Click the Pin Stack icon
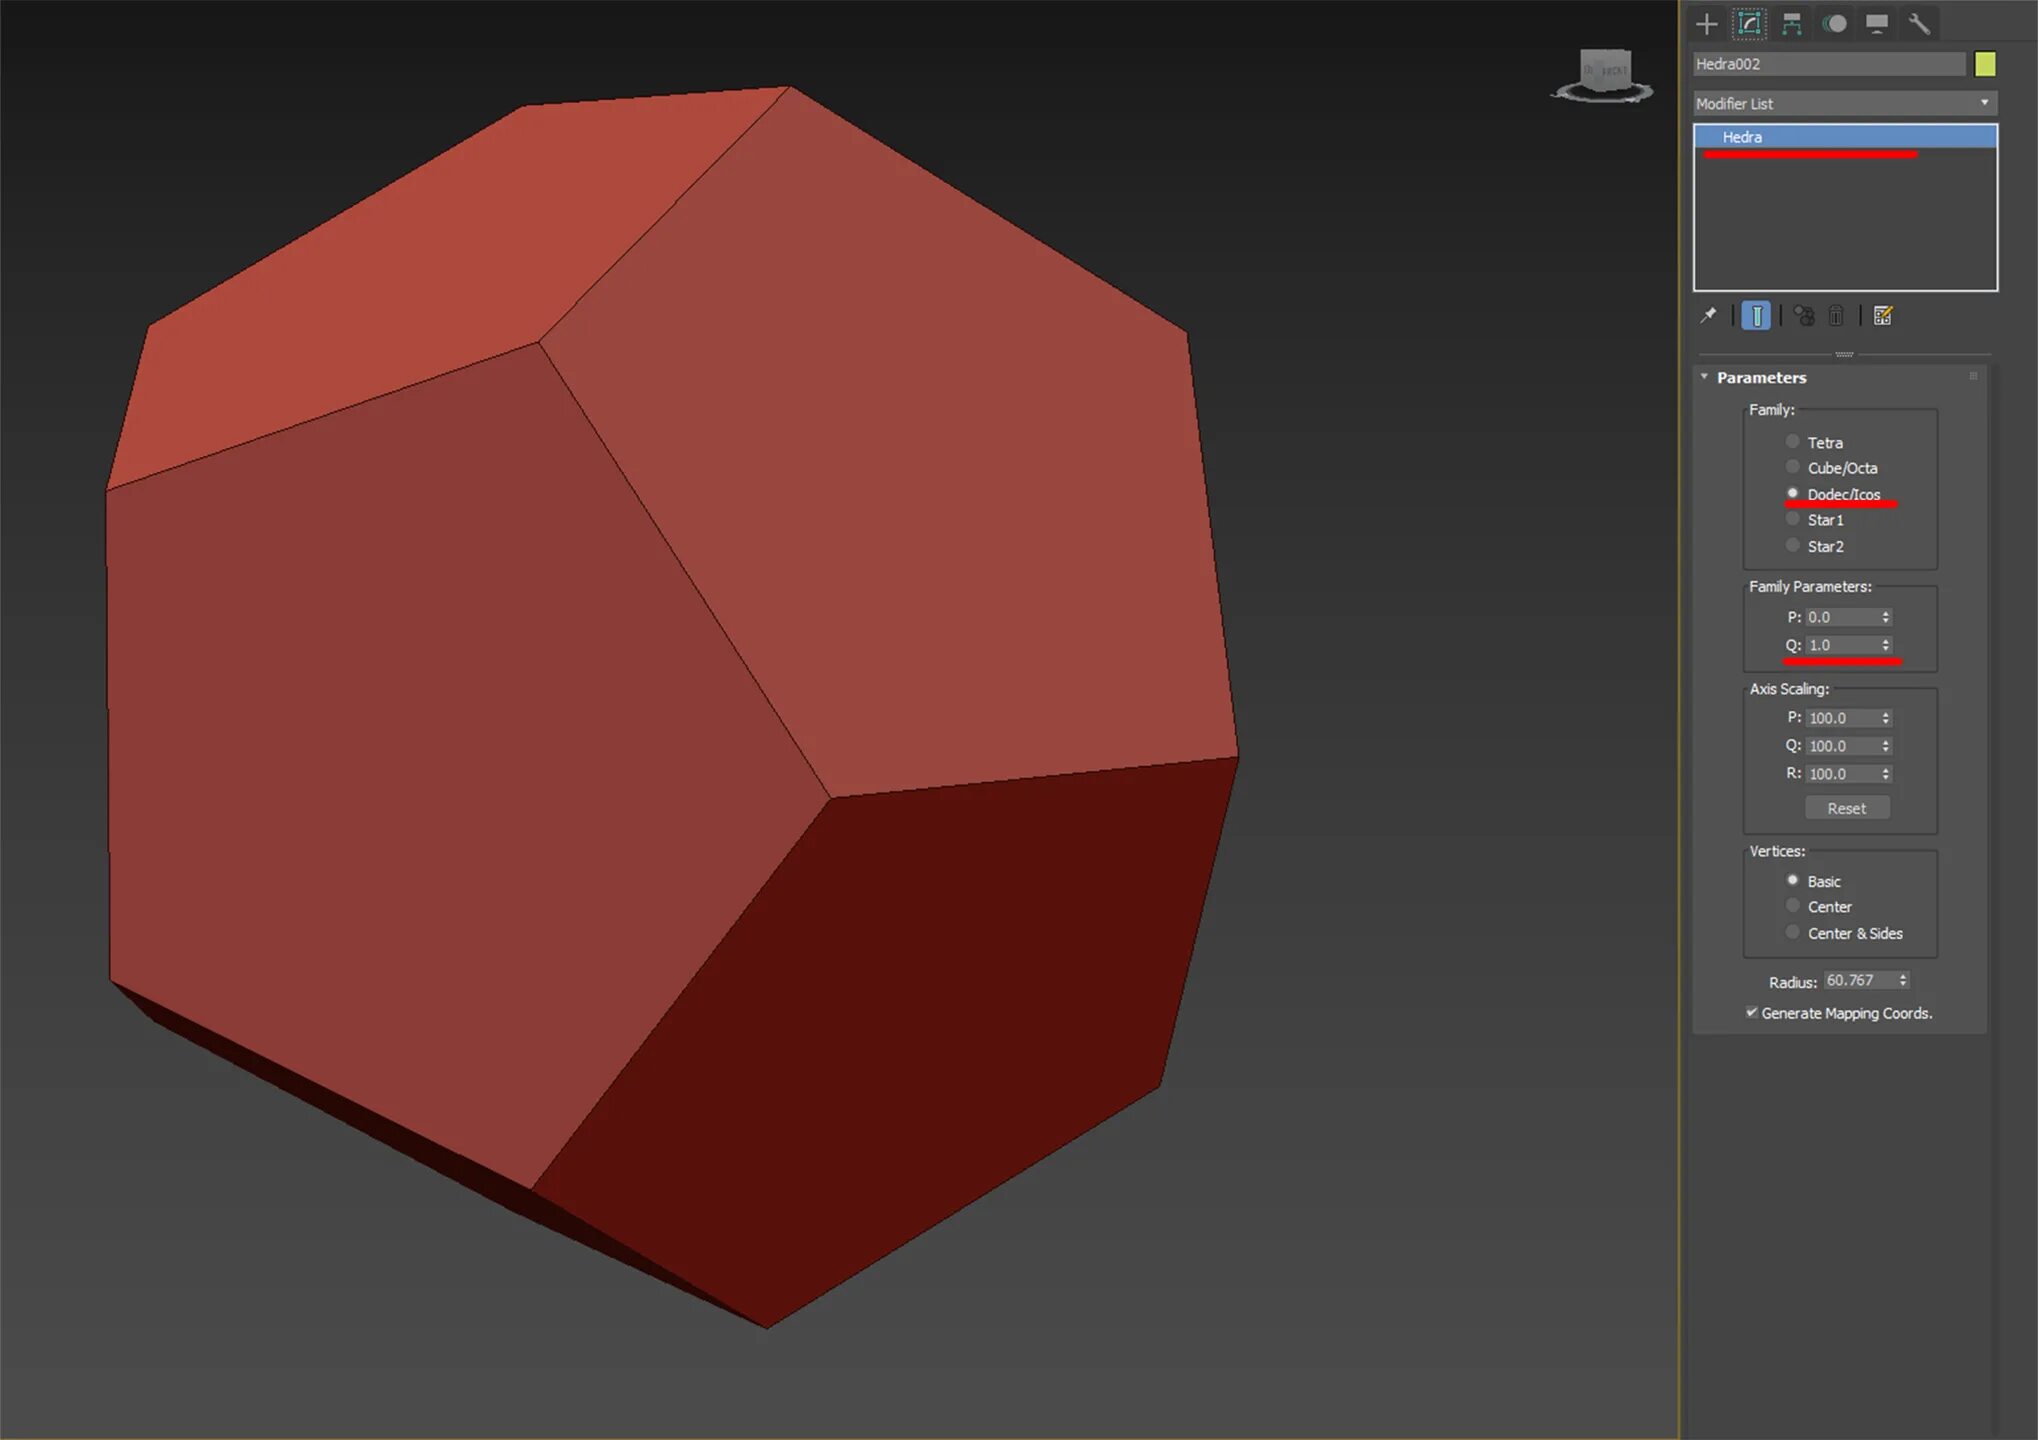 (x=1708, y=316)
